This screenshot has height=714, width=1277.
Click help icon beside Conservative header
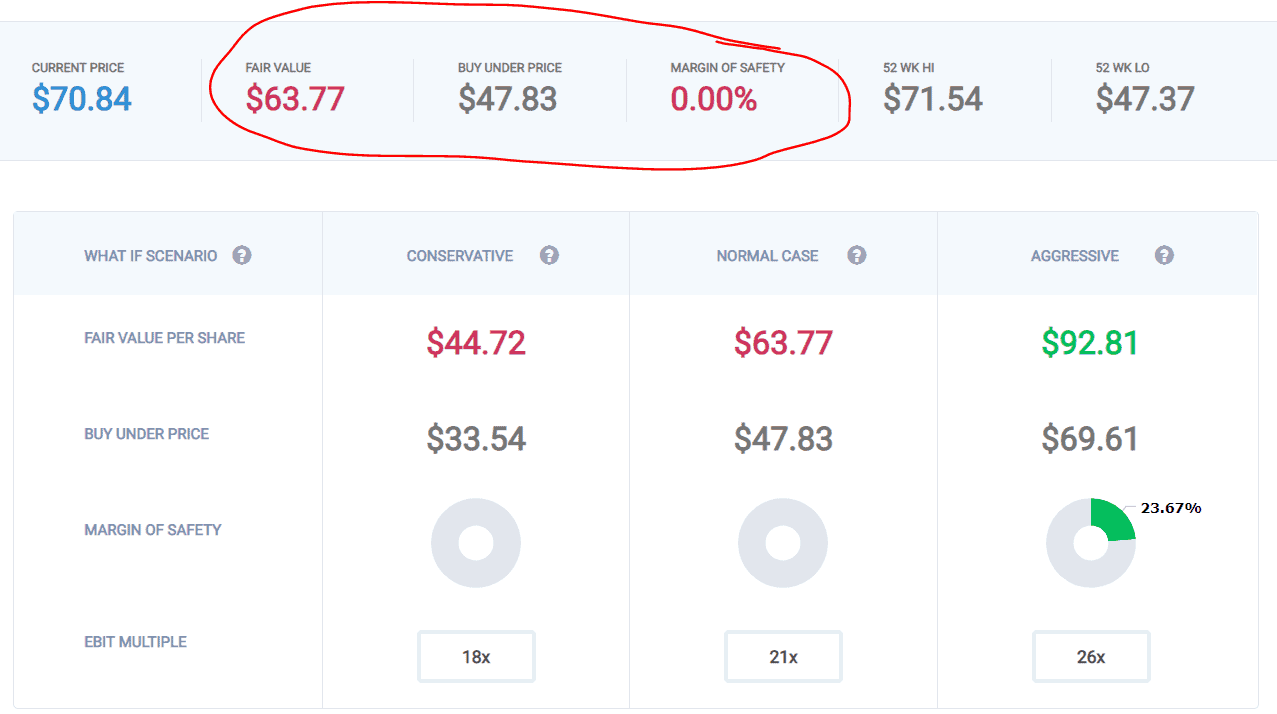coord(549,255)
